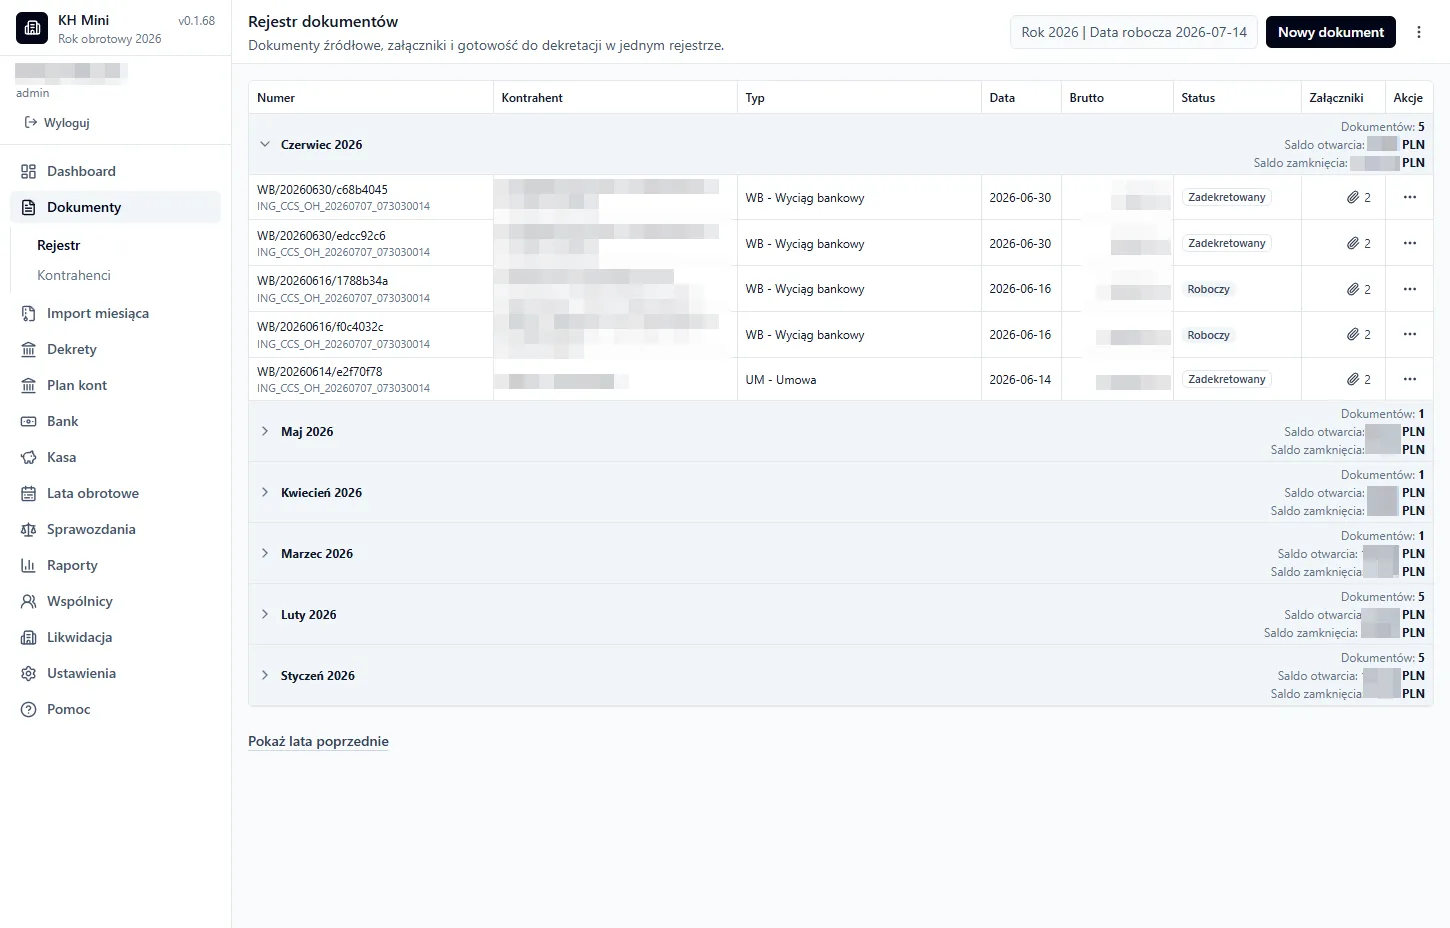Click the Likwidacja building icon
The height and width of the screenshot is (928, 1450).
coord(28,637)
